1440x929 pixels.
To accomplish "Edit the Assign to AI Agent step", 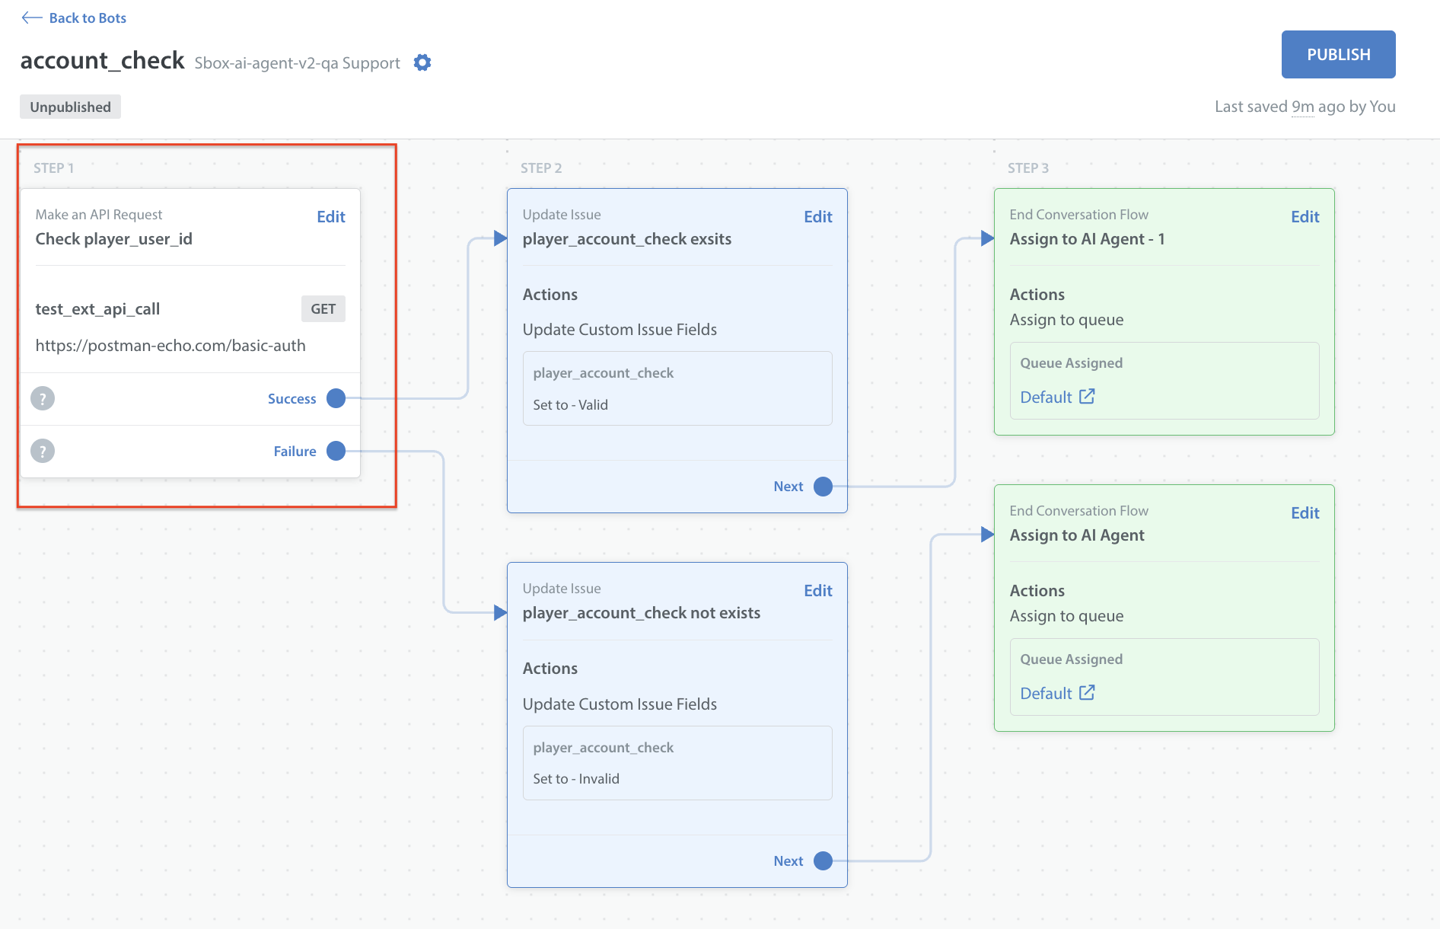I will point(1304,513).
